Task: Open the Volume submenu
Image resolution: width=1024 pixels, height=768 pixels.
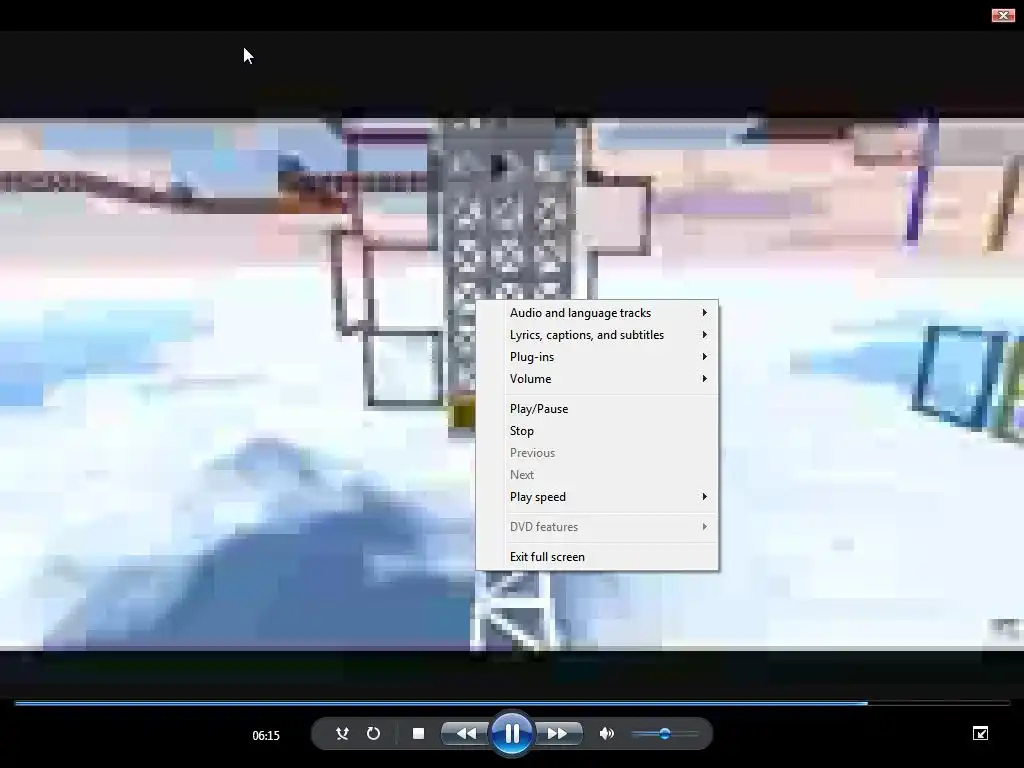Action: click(x=597, y=379)
